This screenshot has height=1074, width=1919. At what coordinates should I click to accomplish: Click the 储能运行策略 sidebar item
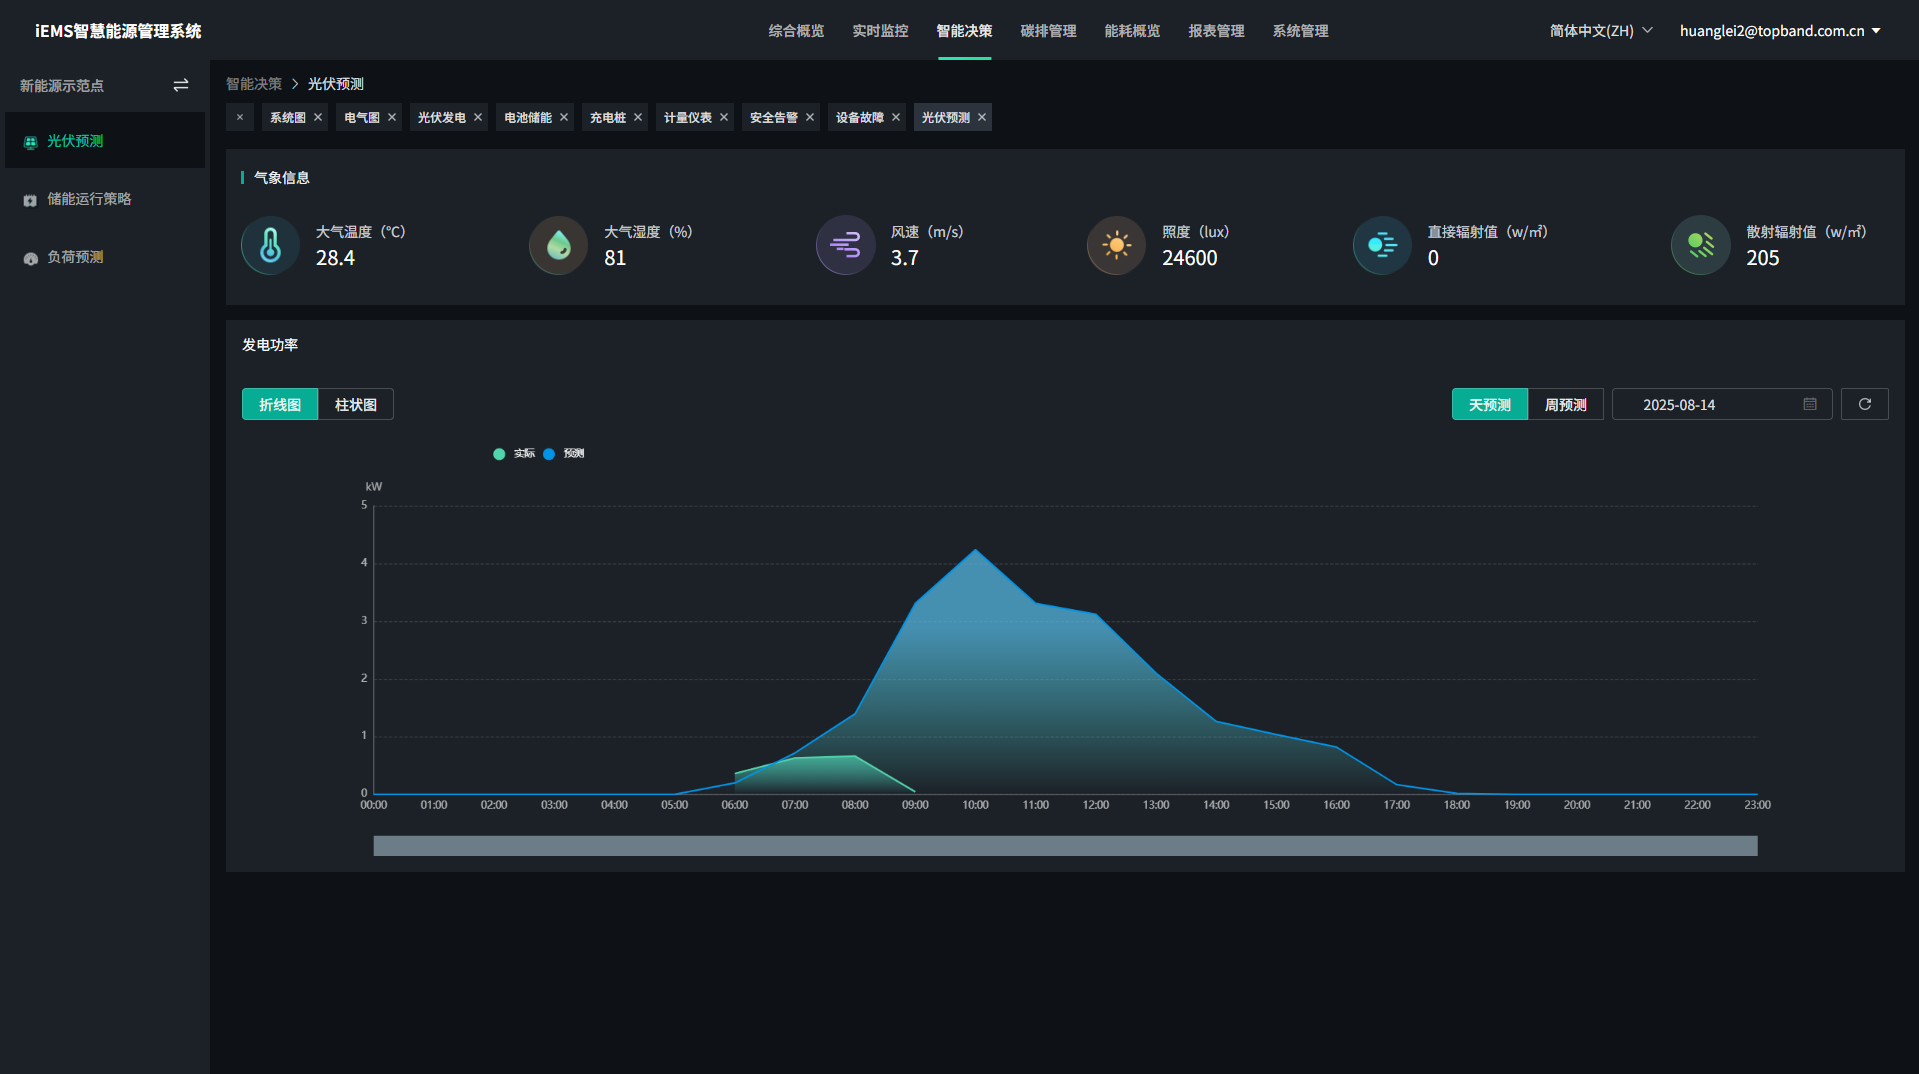[105, 199]
